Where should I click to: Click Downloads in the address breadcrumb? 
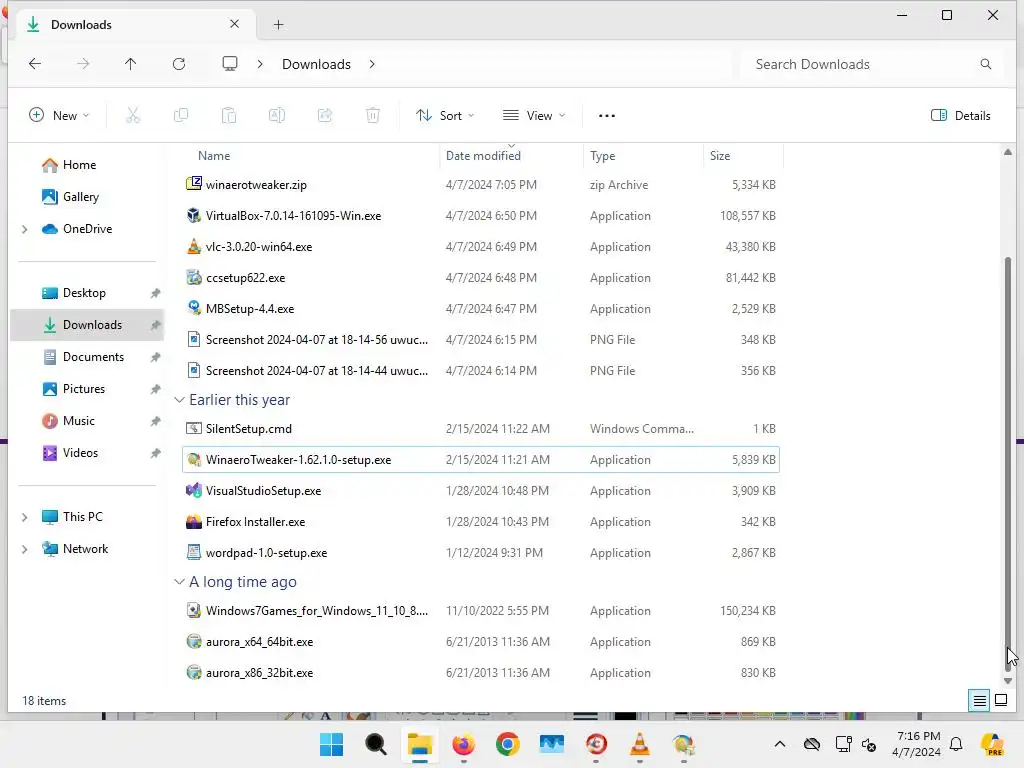(316, 64)
